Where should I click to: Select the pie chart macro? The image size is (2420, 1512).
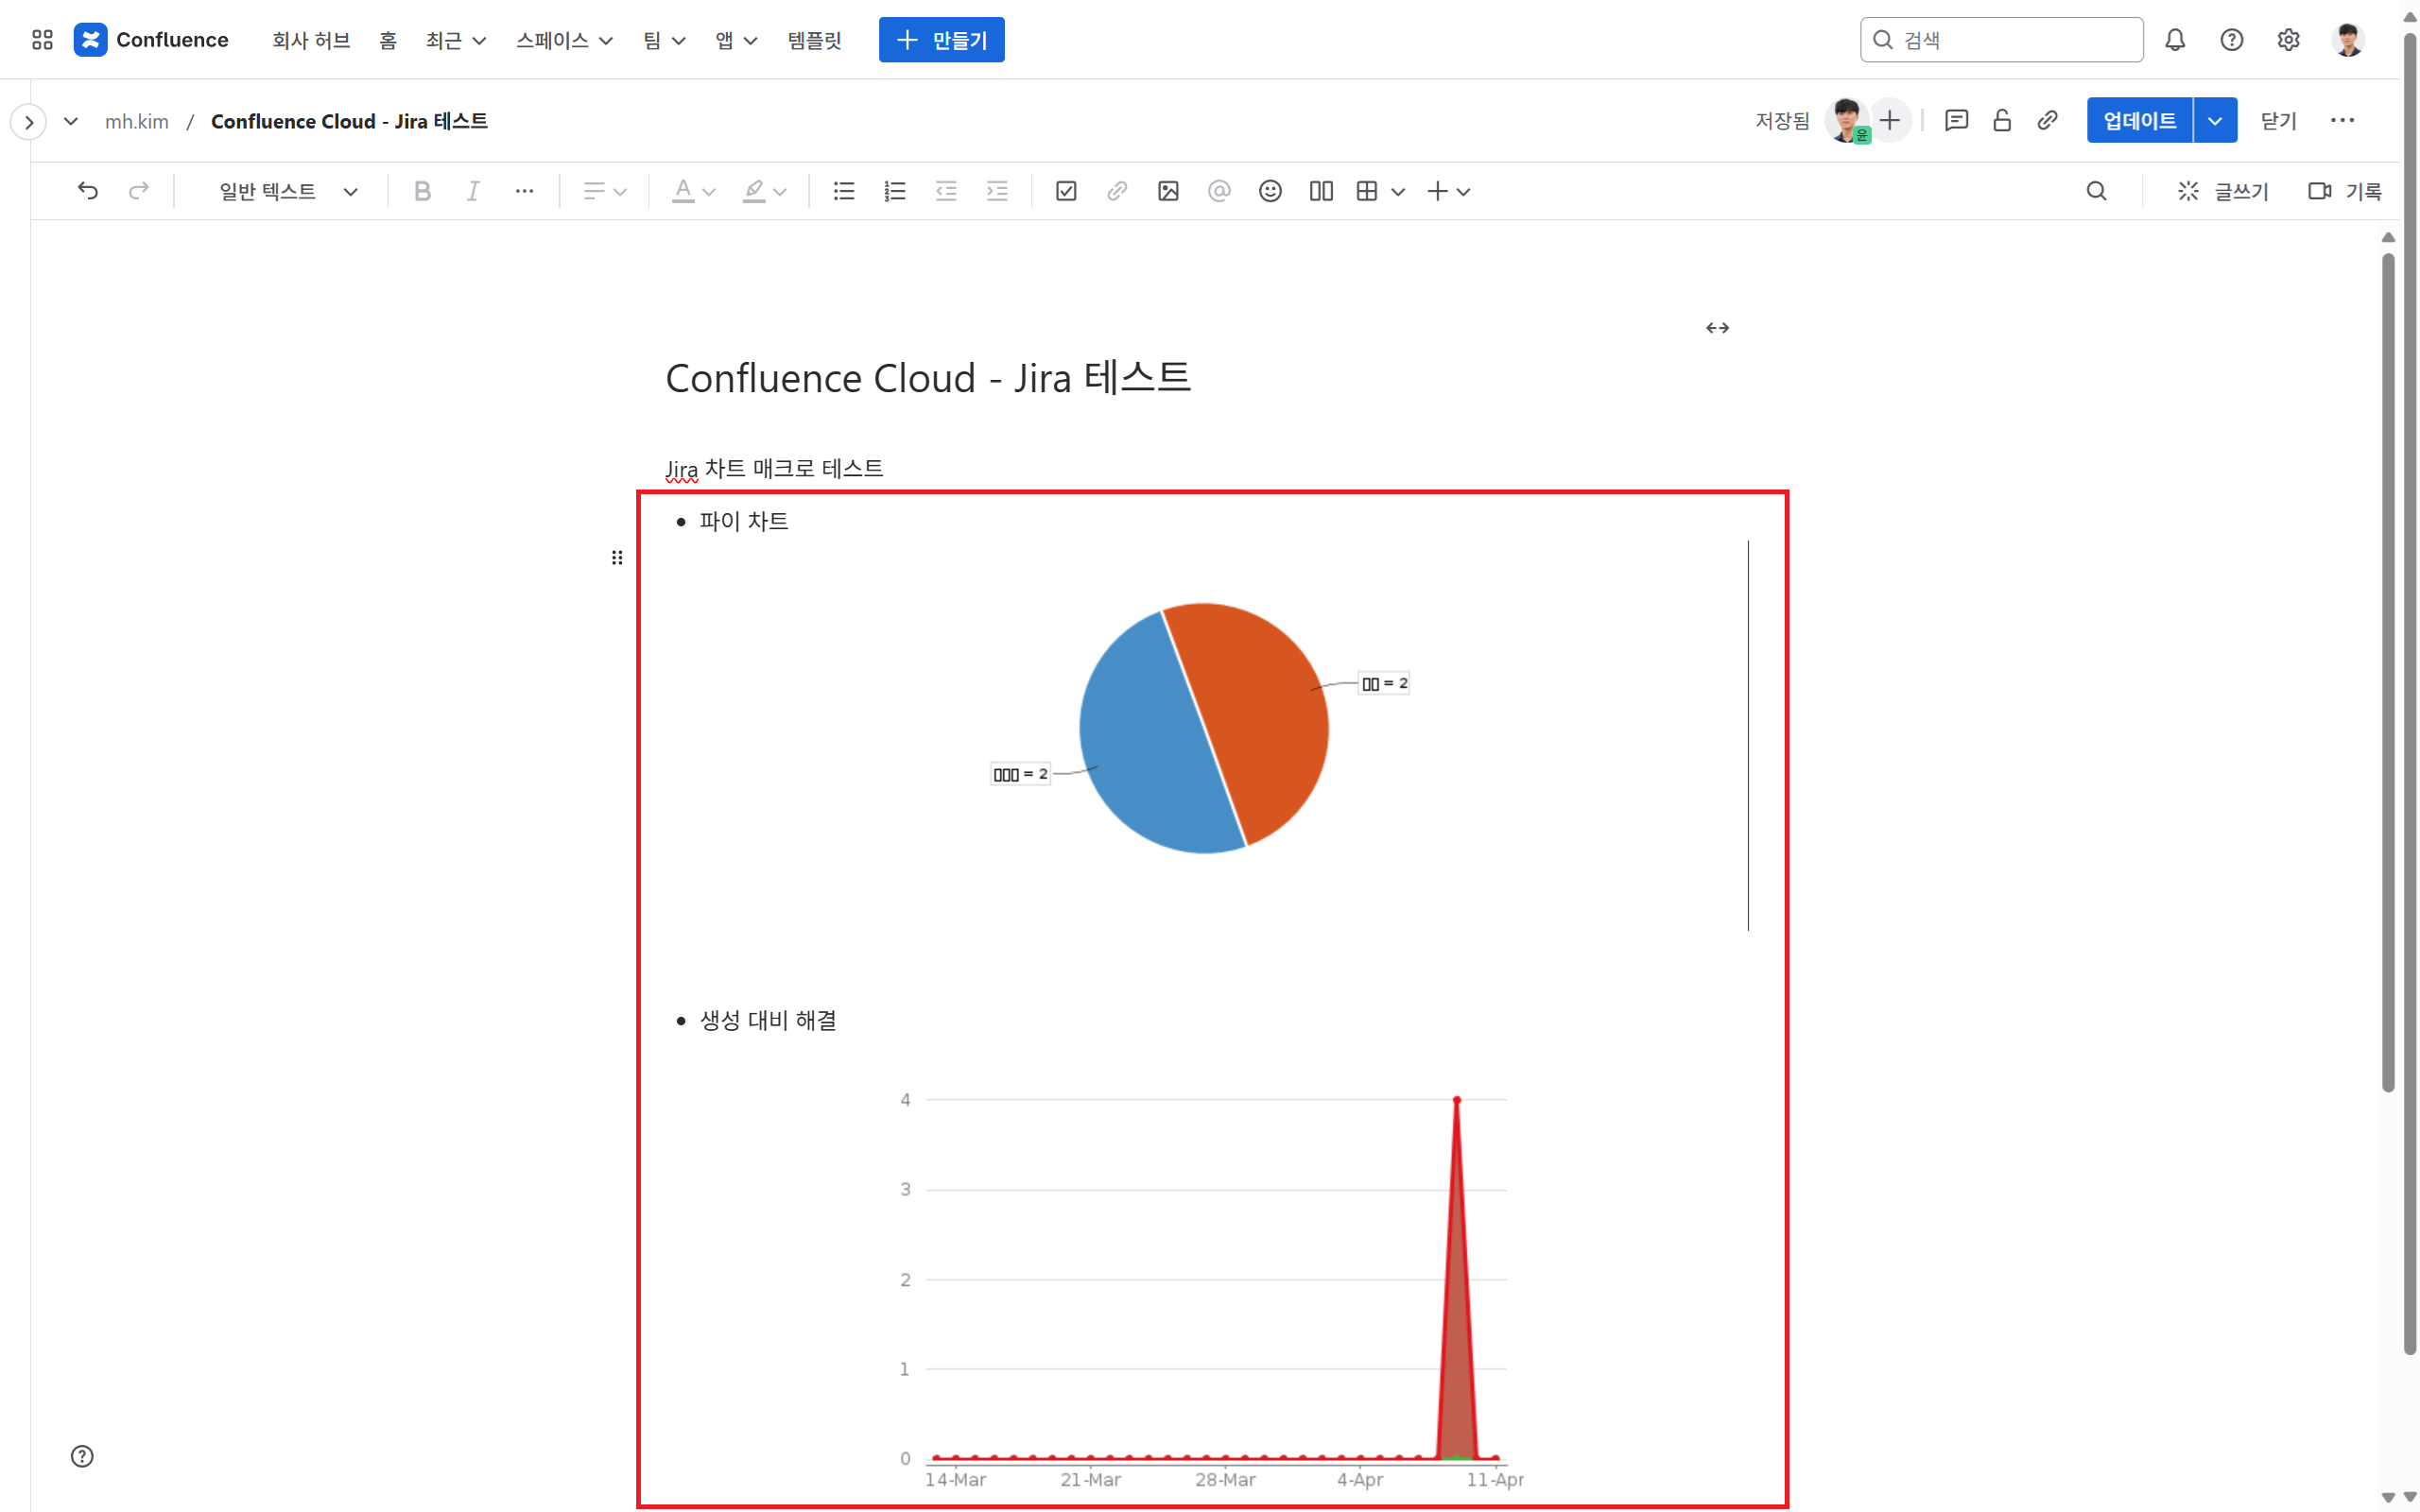[x=1203, y=735]
